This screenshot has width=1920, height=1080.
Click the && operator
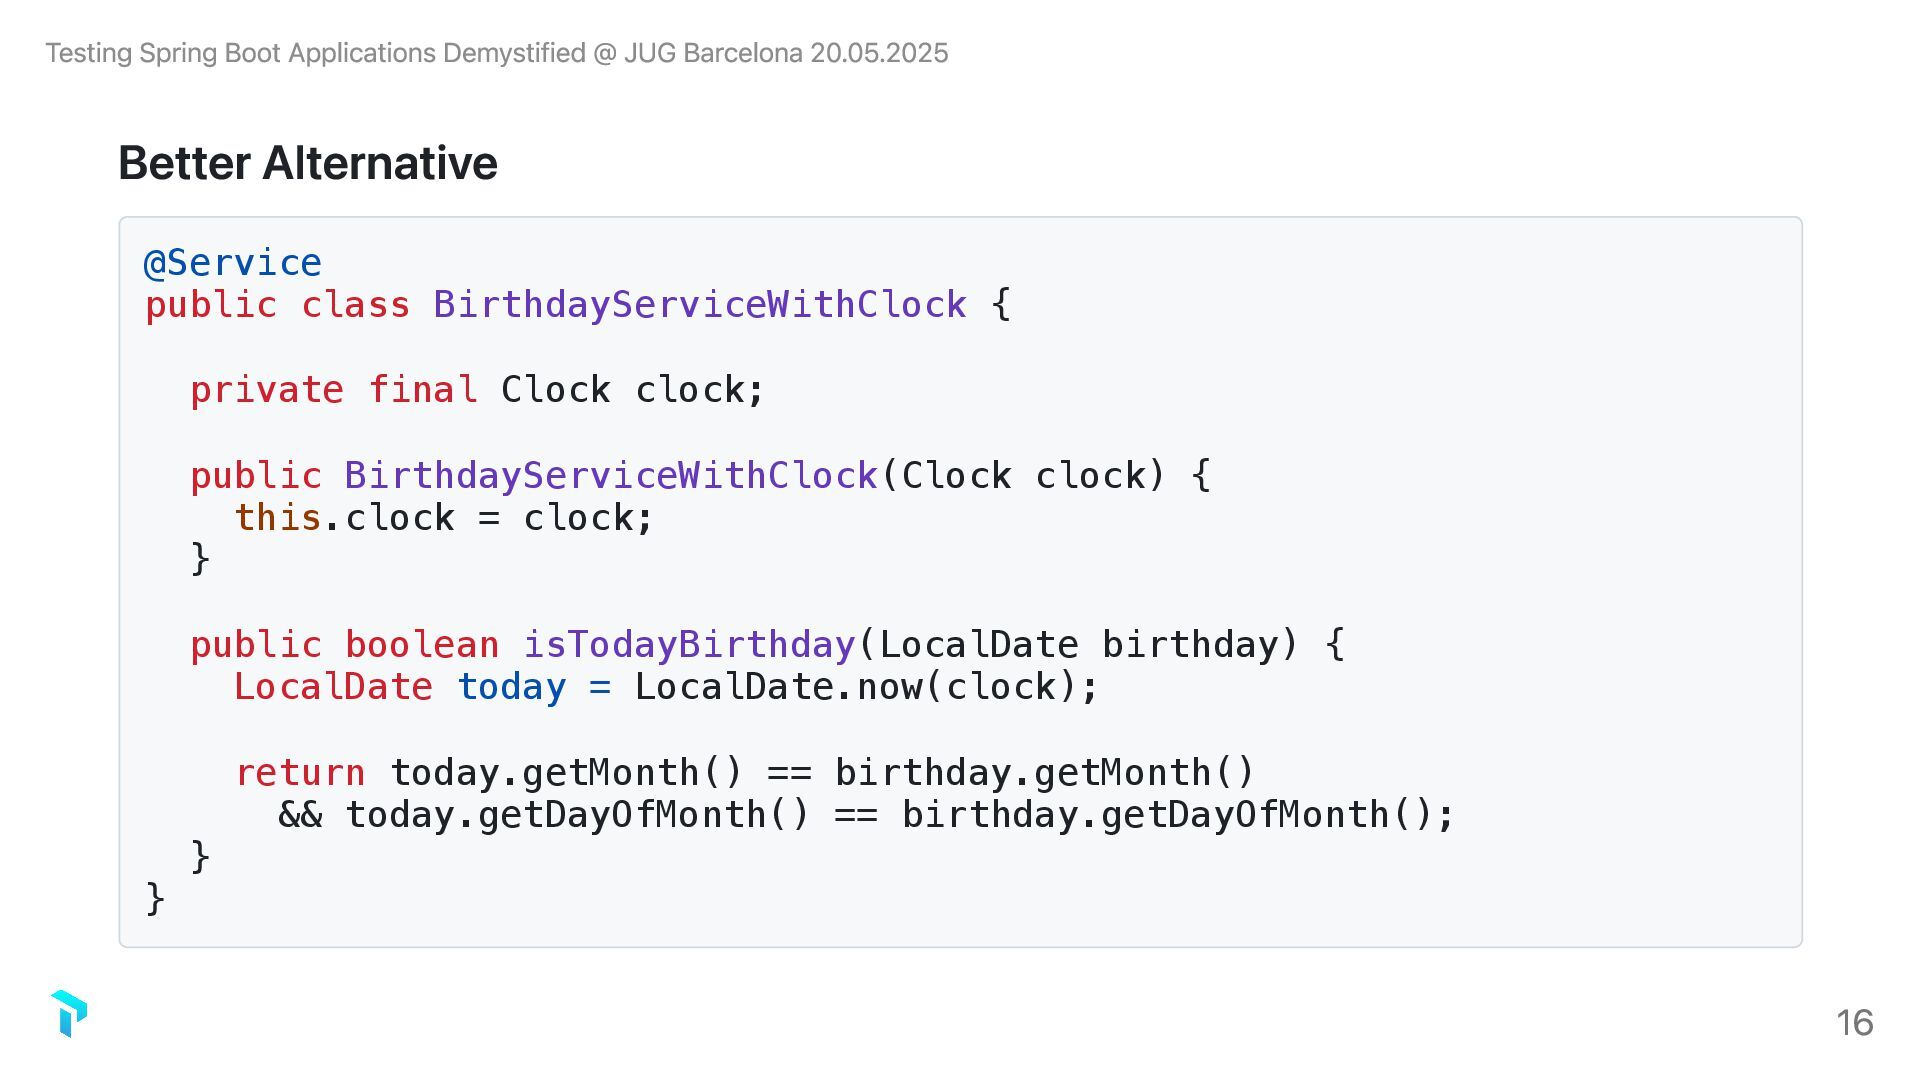coord(300,815)
